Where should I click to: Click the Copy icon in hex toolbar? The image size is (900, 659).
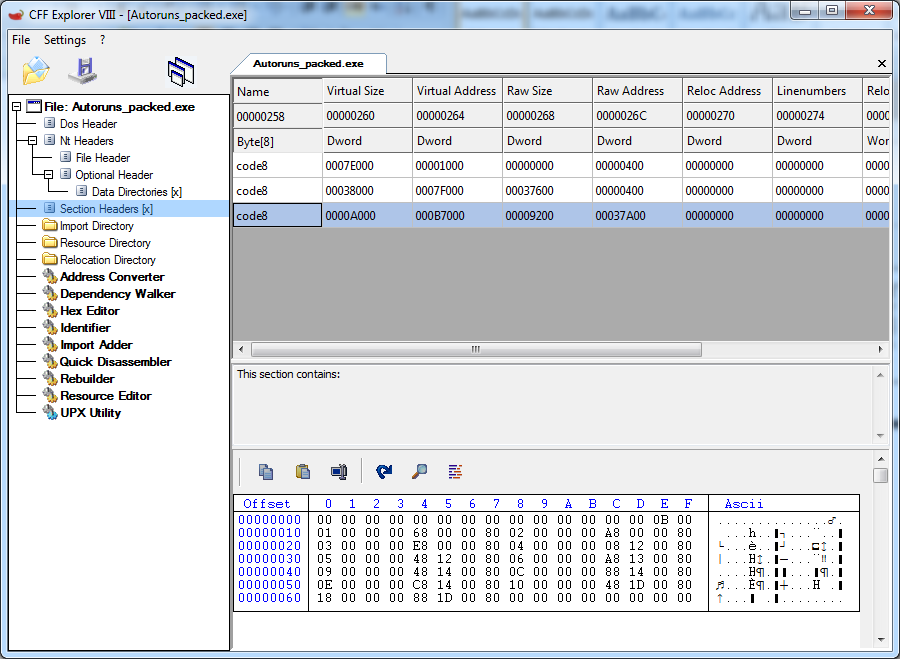[x=266, y=472]
